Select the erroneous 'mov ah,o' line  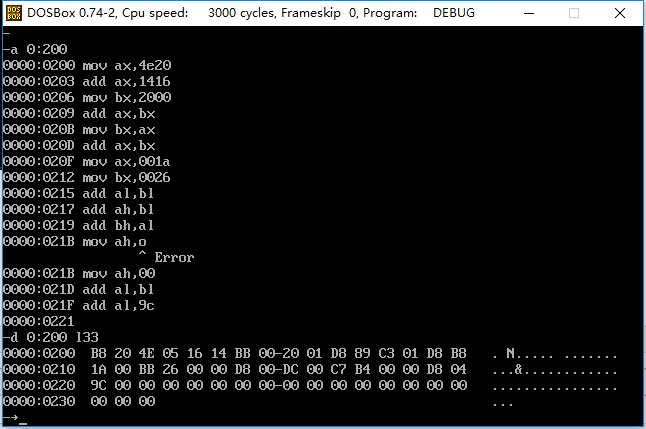tap(75, 242)
